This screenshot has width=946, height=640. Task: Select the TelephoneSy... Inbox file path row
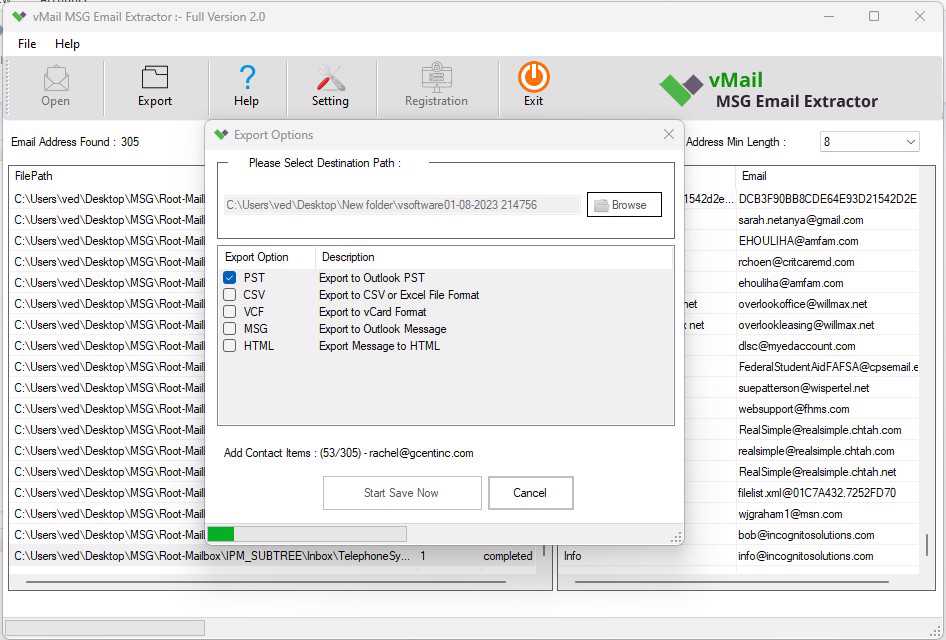[x=273, y=556]
